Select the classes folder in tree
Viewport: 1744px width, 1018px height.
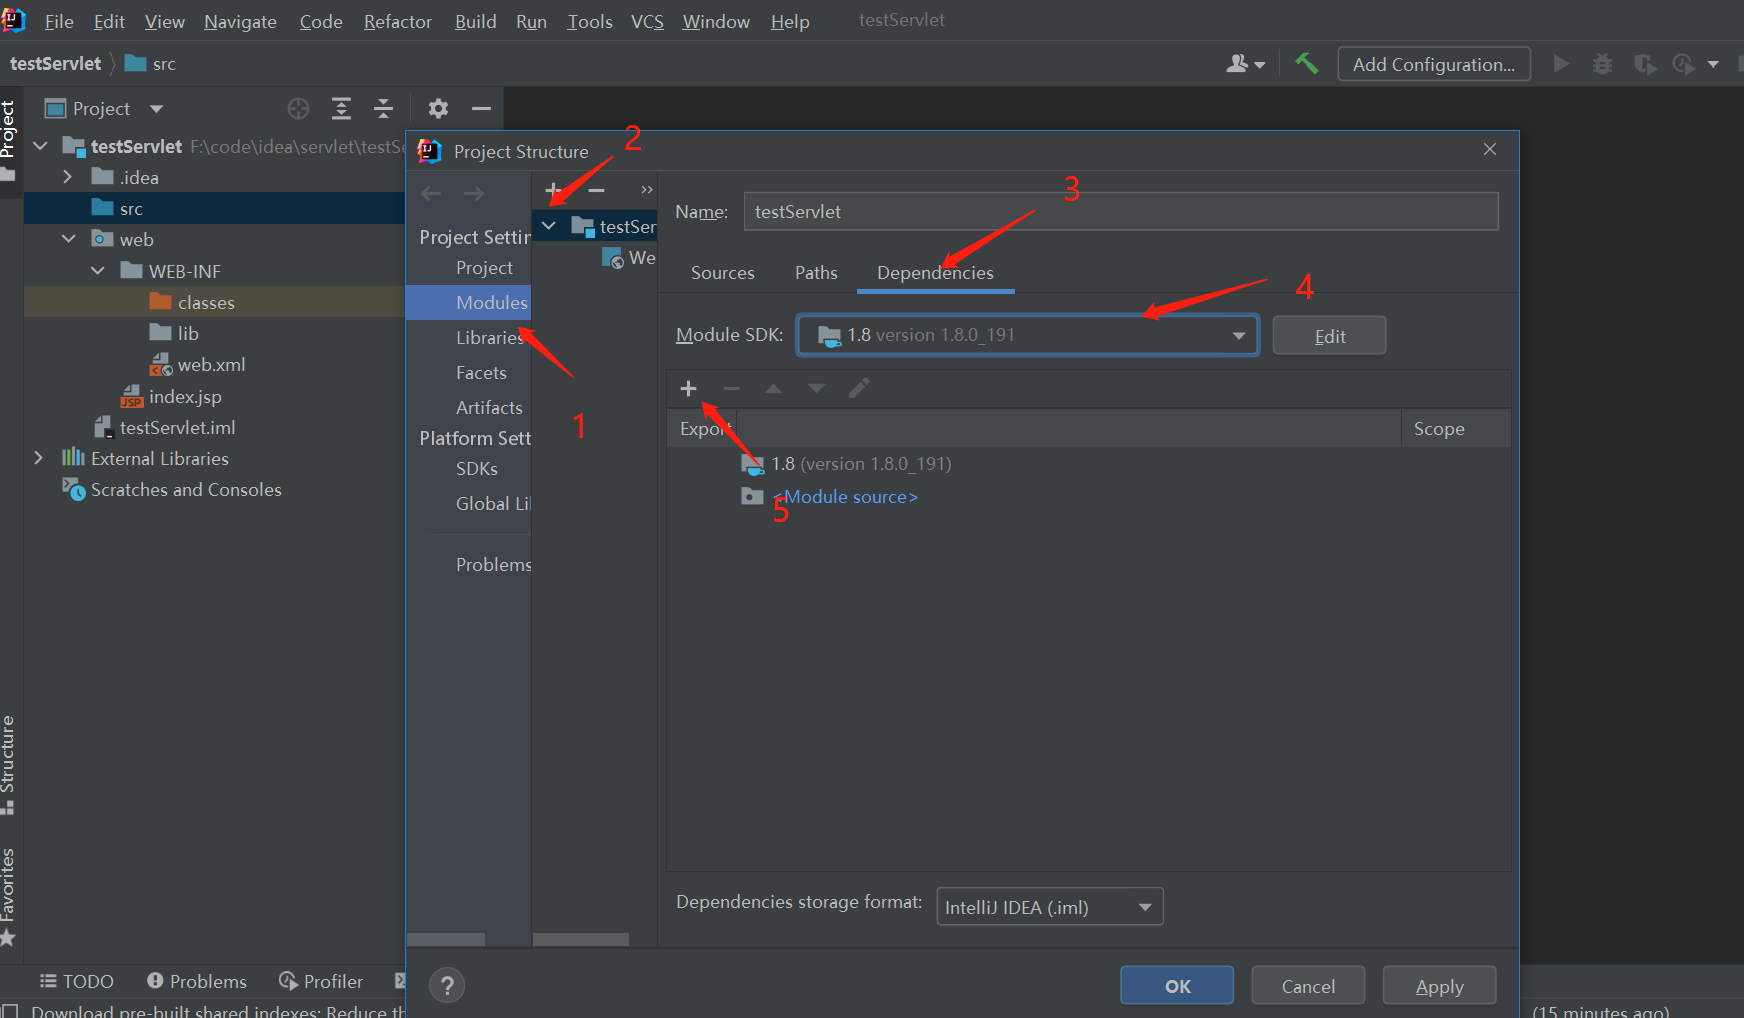point(206,302)
